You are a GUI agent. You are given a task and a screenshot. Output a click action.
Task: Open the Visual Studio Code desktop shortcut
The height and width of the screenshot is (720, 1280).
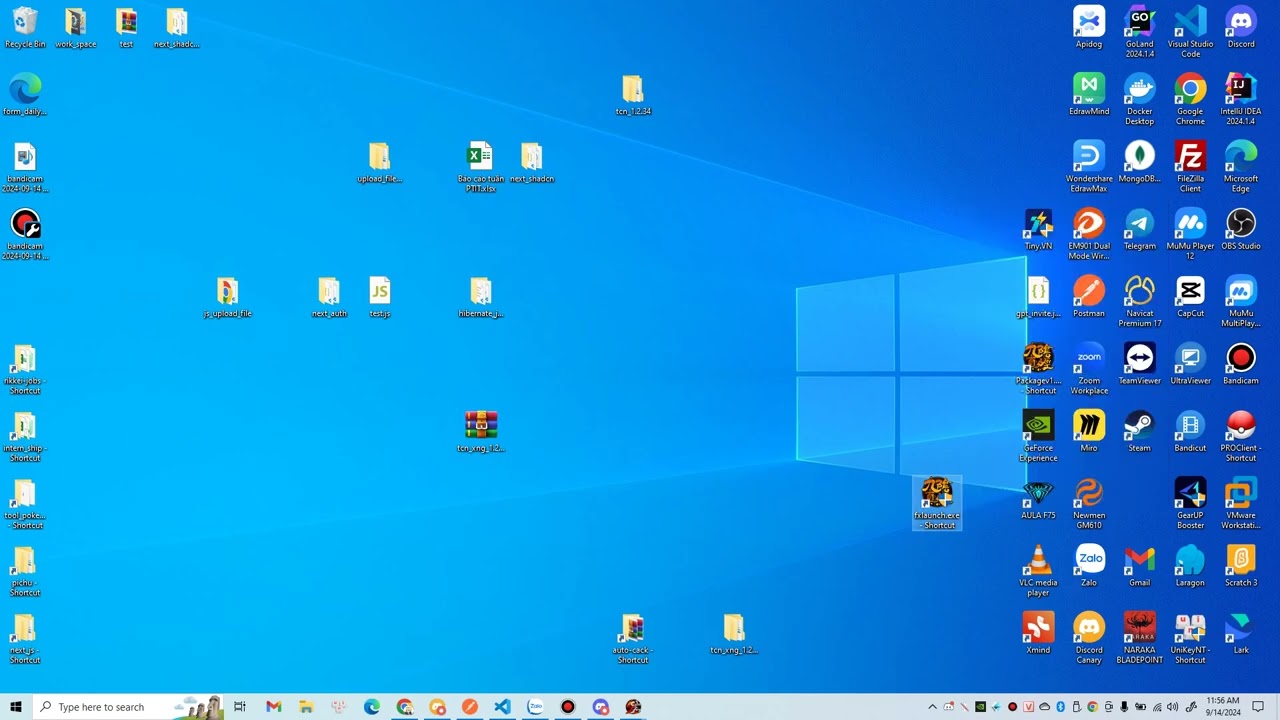point(1190,32)
